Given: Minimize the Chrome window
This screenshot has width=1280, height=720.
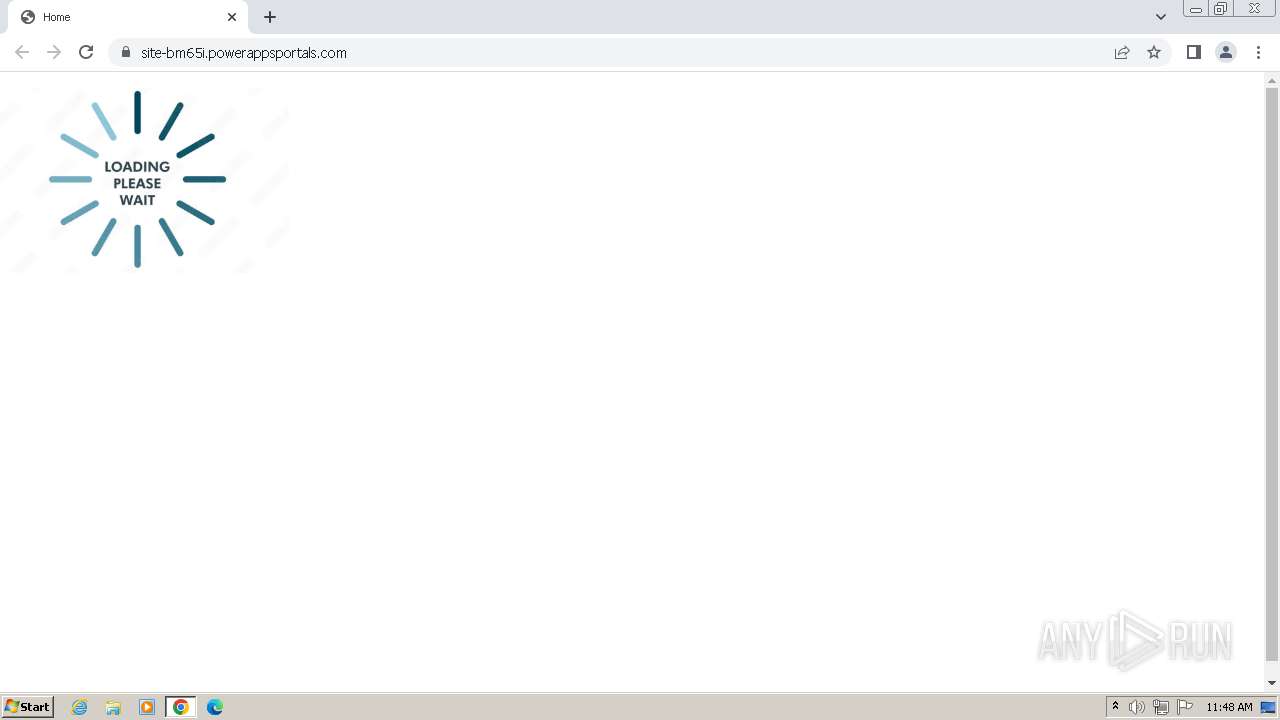Looking at the screenshot, I should [1196, 9].
